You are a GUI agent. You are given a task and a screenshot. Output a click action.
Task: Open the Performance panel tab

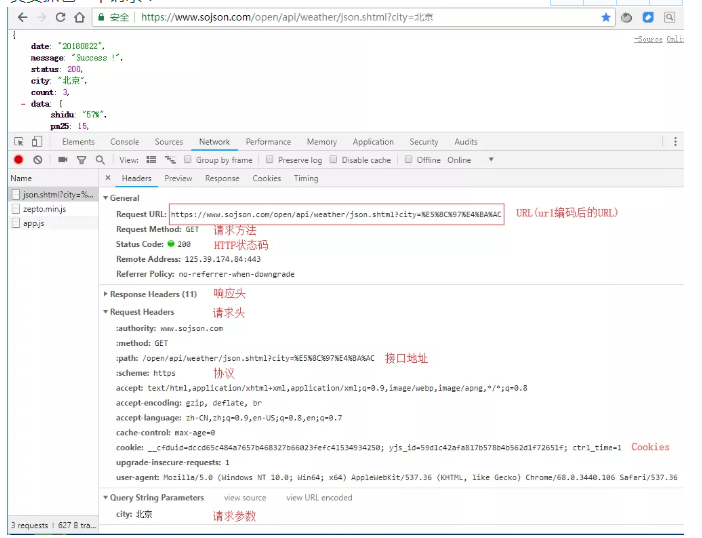(x=268, y=142)
